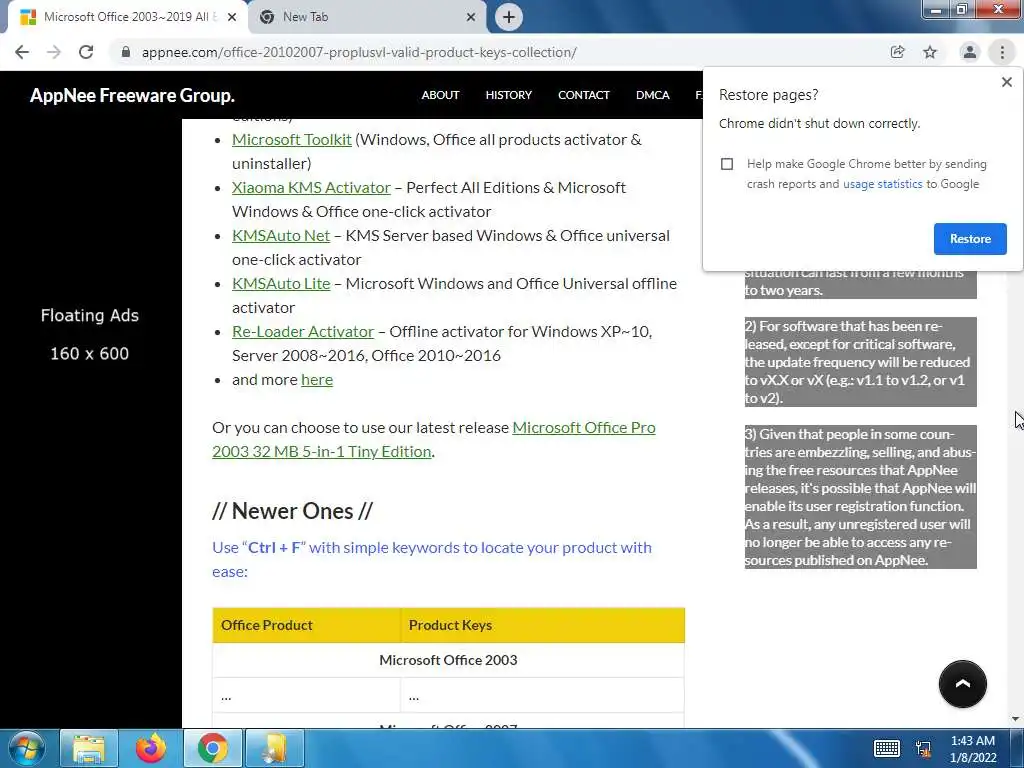Go back using browser back arrow
Image resolution: width=1024 pixels, height=768 pixels.
click(22, 52)
